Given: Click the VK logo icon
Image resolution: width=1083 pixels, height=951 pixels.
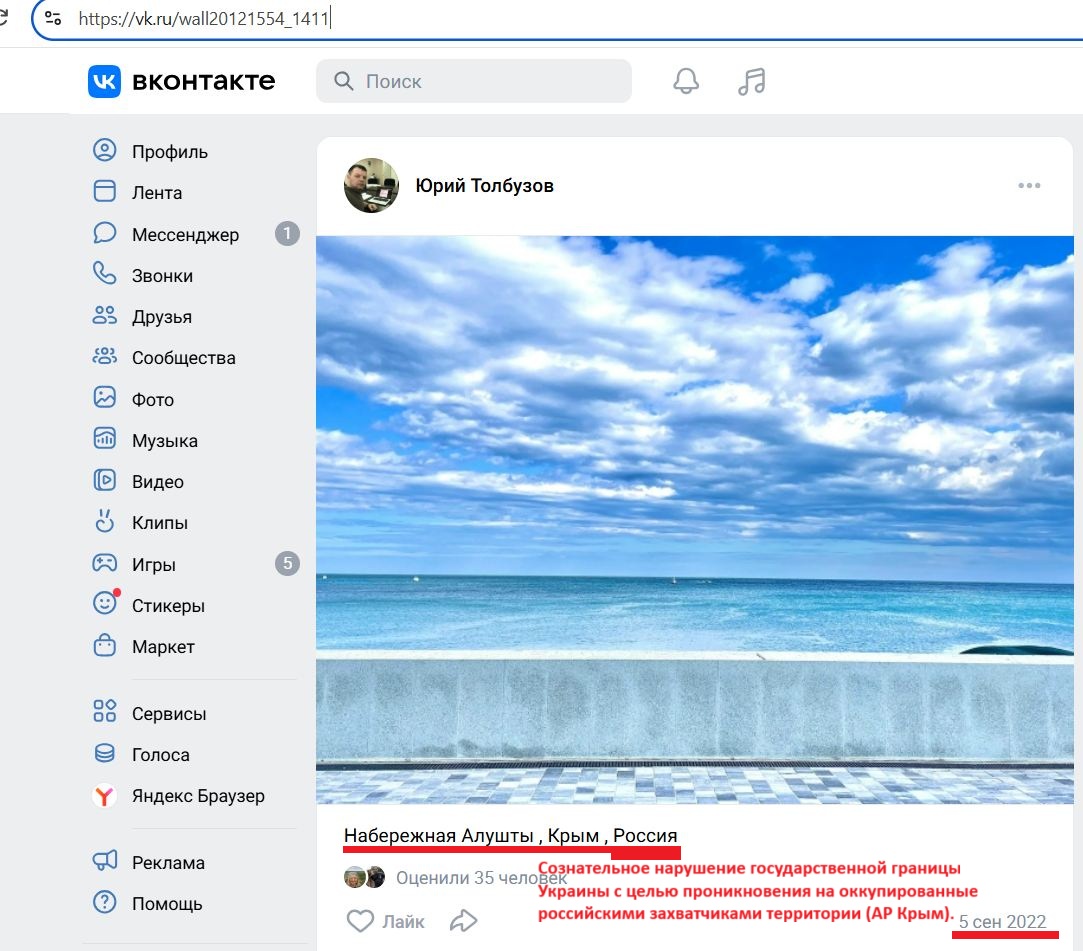Looking at the screenshot, I should (104, 81).
